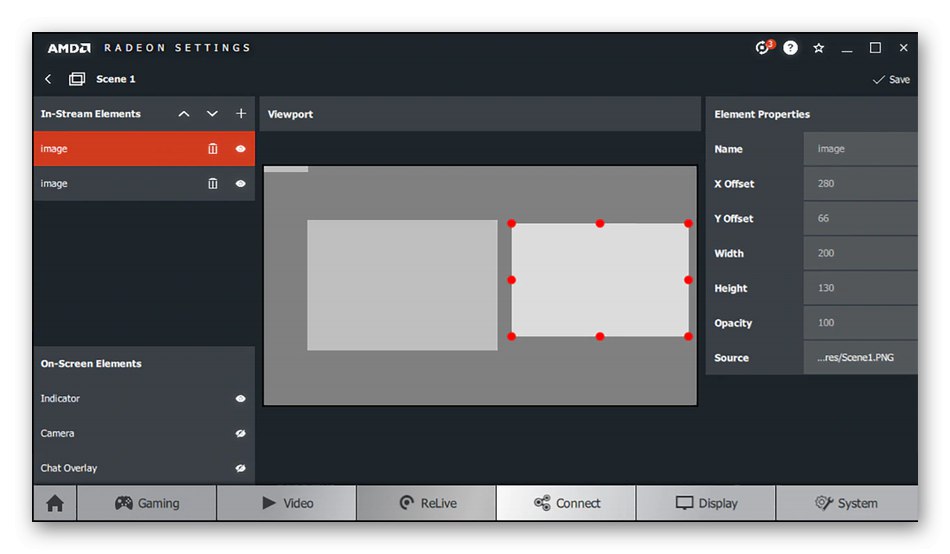Screen dimensions: 950x554
Task: Open the Video tab
Action: click(x=287, y=503)
